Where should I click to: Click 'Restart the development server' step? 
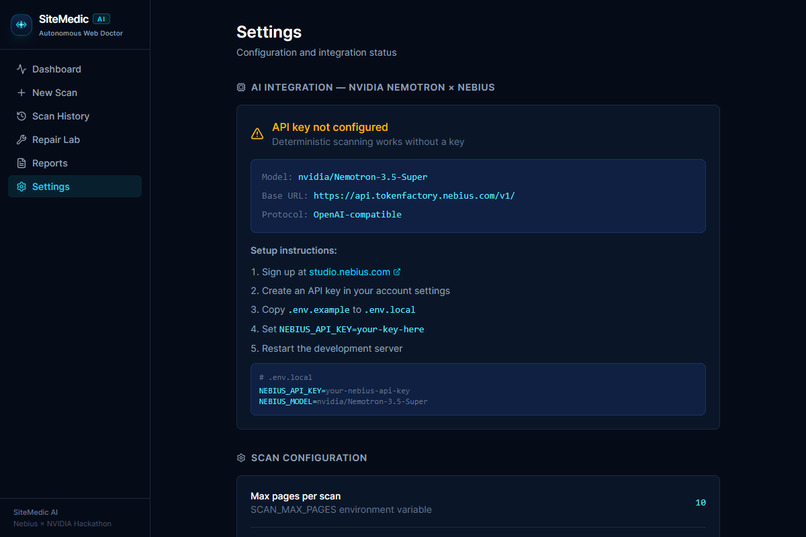click(332, 348)
